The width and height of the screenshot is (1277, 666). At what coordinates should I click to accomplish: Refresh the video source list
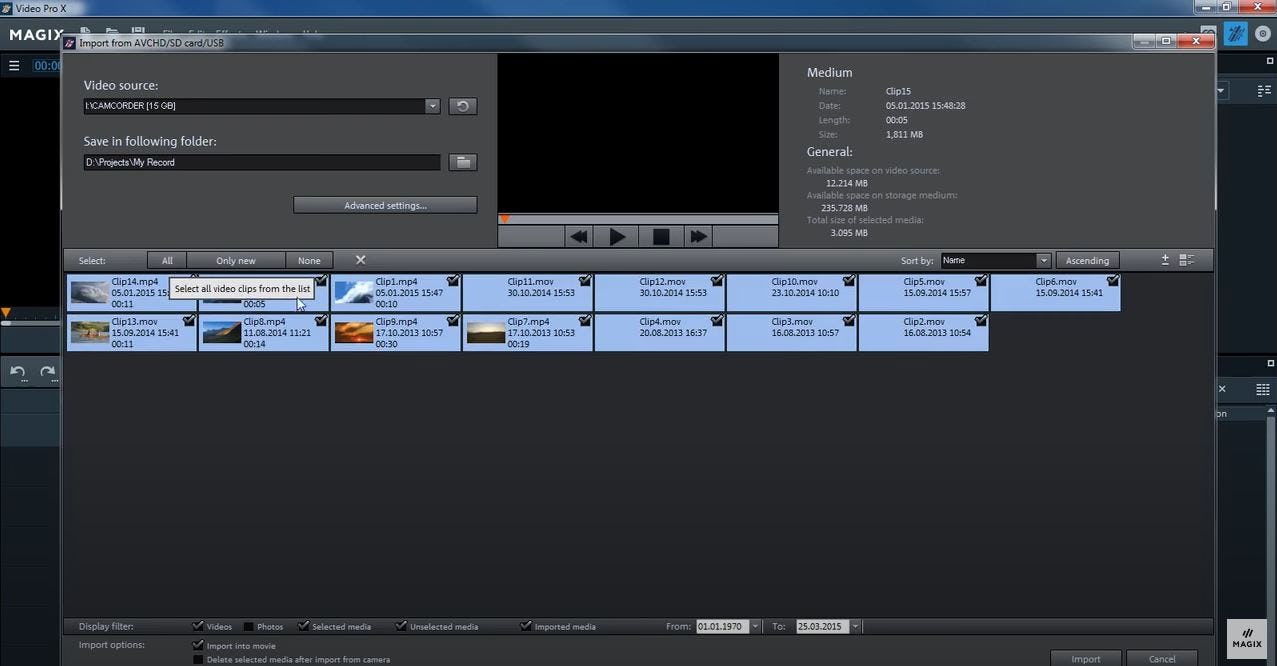(x=462, y=106)
